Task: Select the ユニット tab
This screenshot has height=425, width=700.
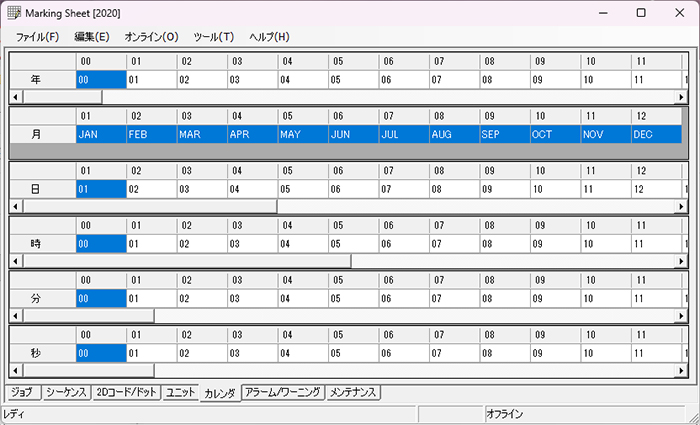Action: [x=180, y=393]
